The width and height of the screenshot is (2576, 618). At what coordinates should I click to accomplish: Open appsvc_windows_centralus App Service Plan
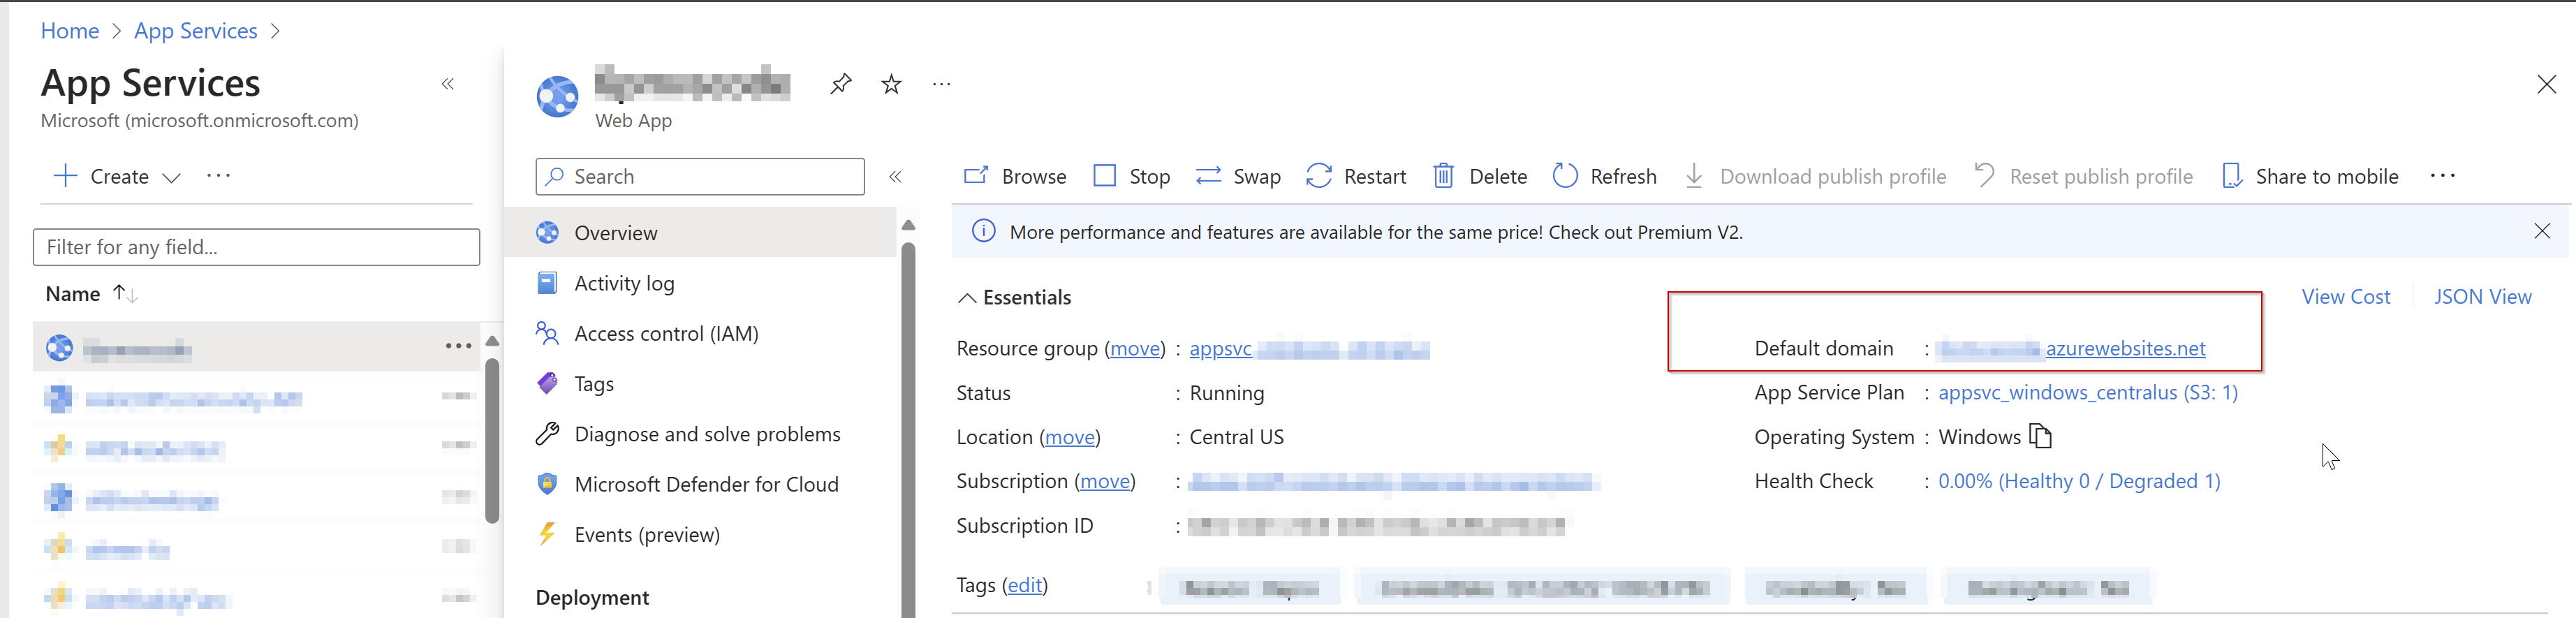coord(2088,392)
